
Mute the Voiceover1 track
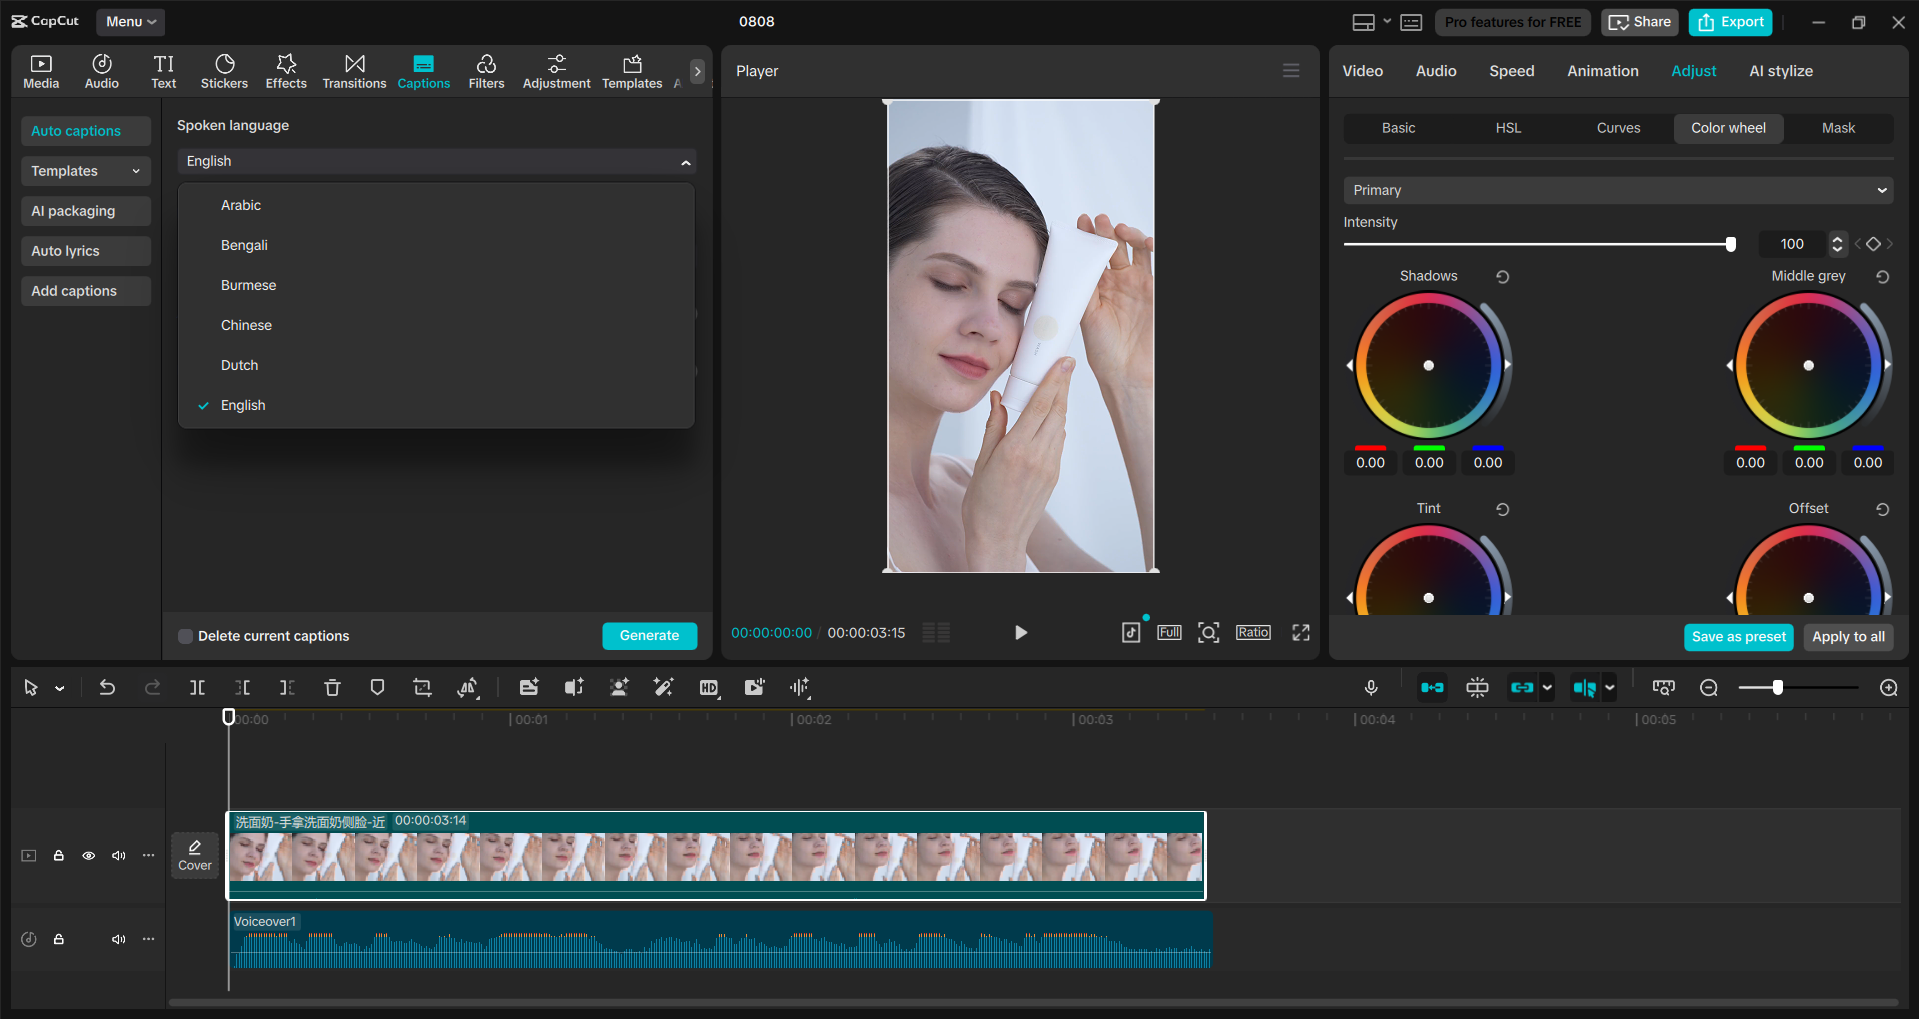(x=118, y=939)
